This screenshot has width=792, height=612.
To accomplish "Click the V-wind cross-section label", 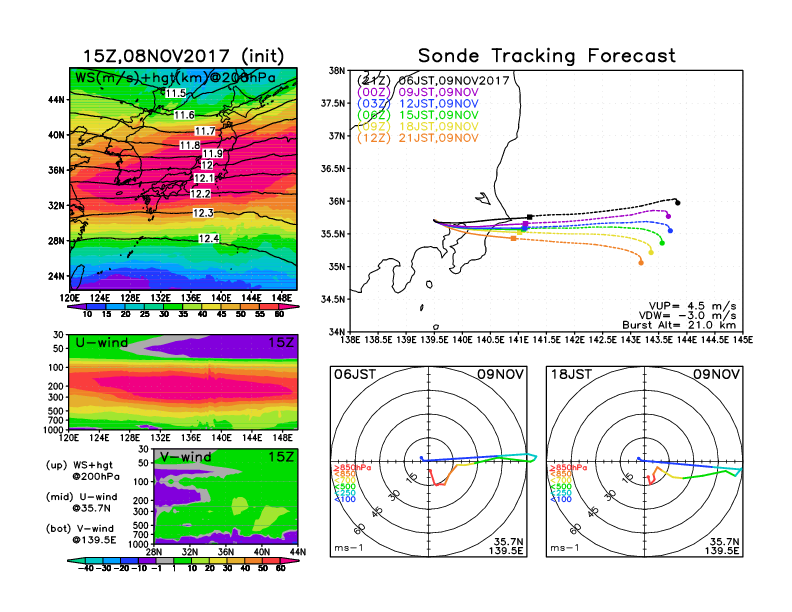I will (186, 457).
